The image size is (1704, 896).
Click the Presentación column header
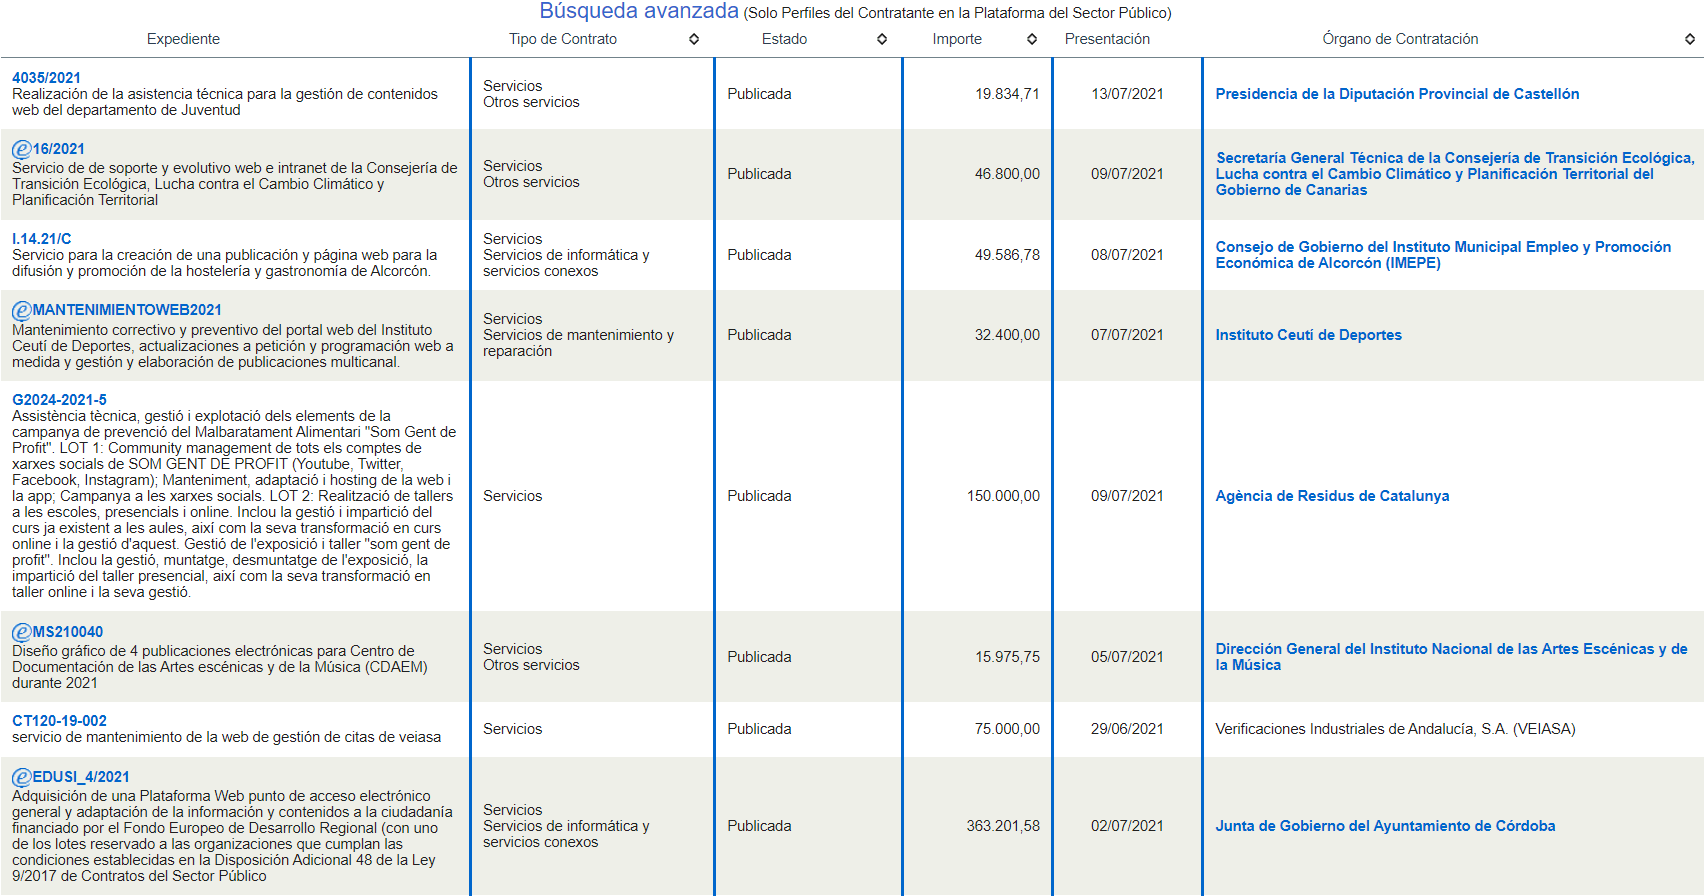1107,39
